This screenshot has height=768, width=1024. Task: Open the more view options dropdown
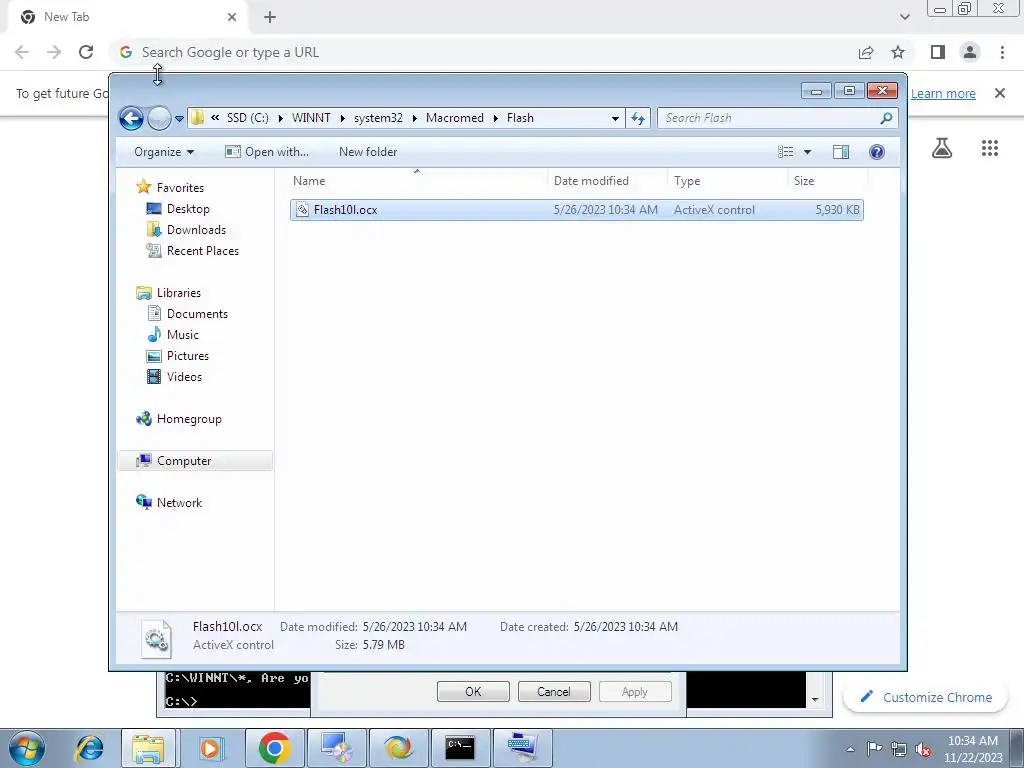click(x=807, y=152)
